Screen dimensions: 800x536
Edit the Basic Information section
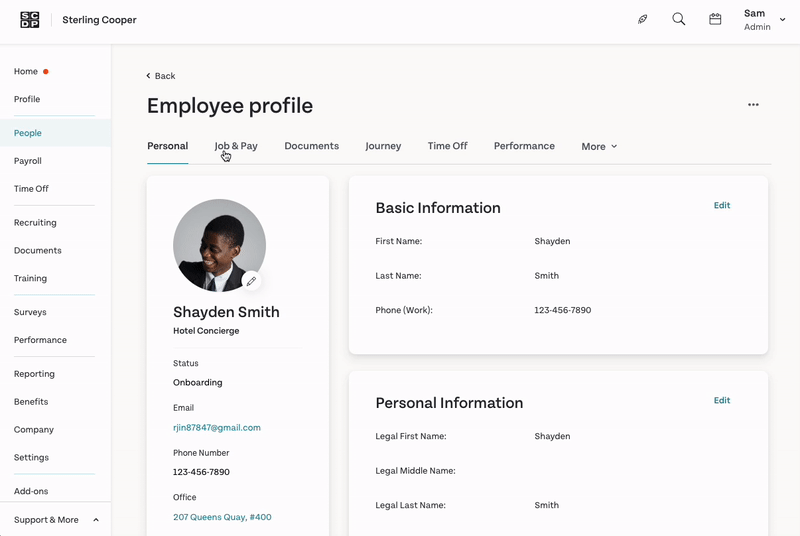(x=722, y=206)
